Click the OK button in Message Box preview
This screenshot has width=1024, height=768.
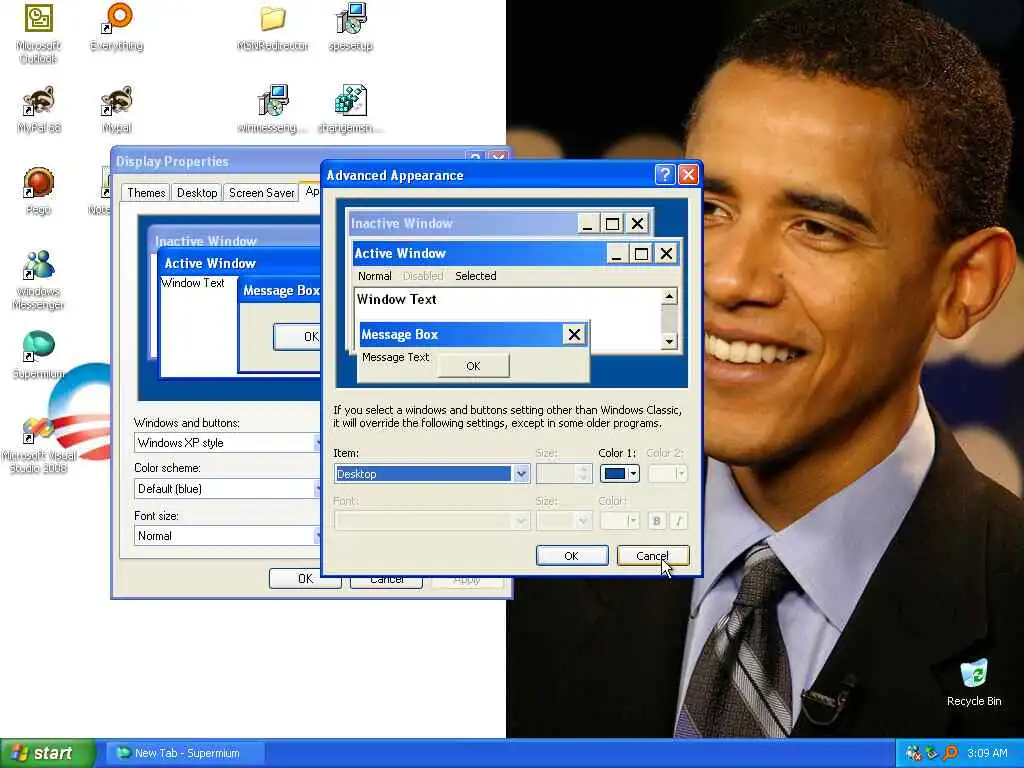[x=473, y=366]
